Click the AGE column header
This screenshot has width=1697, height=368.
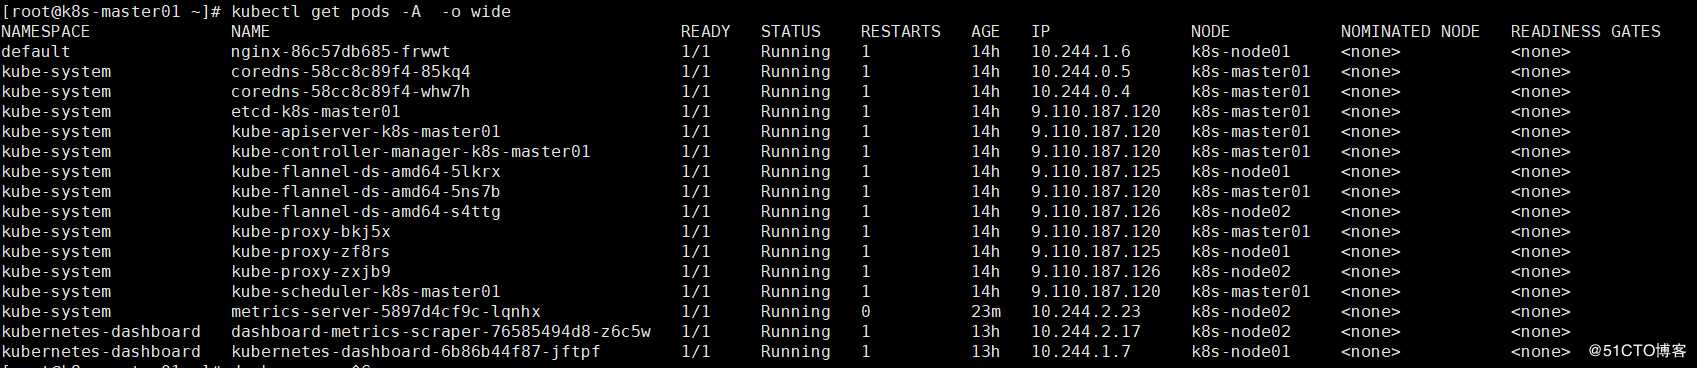tap(986, 32)
